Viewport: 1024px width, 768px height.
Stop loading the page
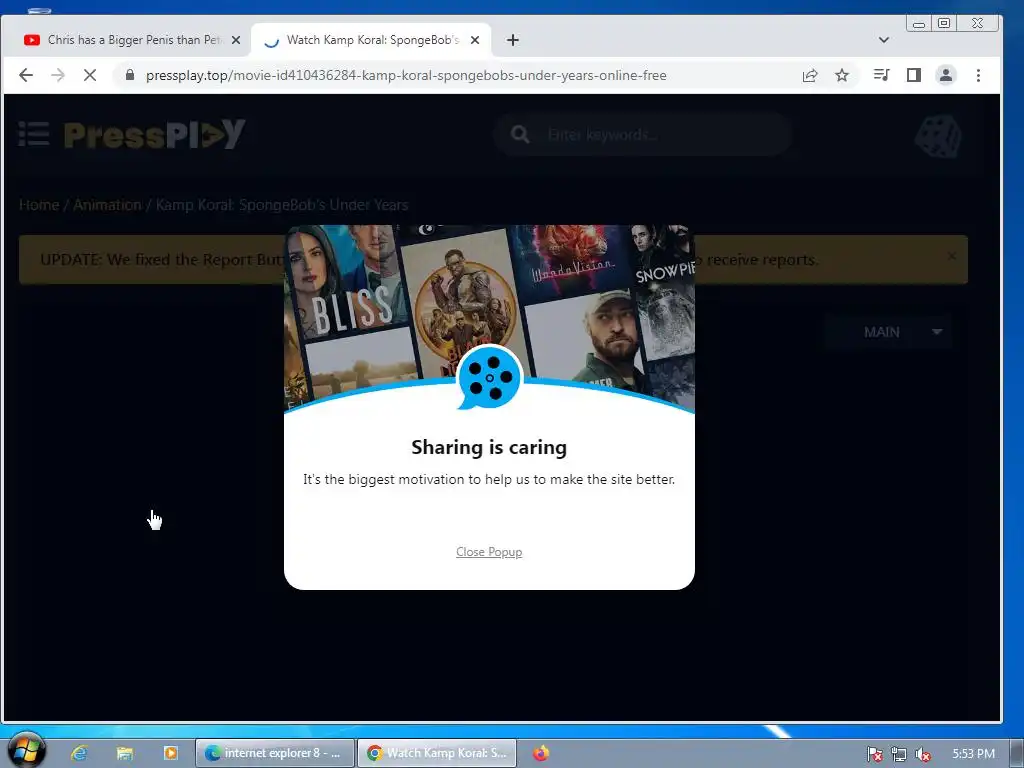(90, 75)
